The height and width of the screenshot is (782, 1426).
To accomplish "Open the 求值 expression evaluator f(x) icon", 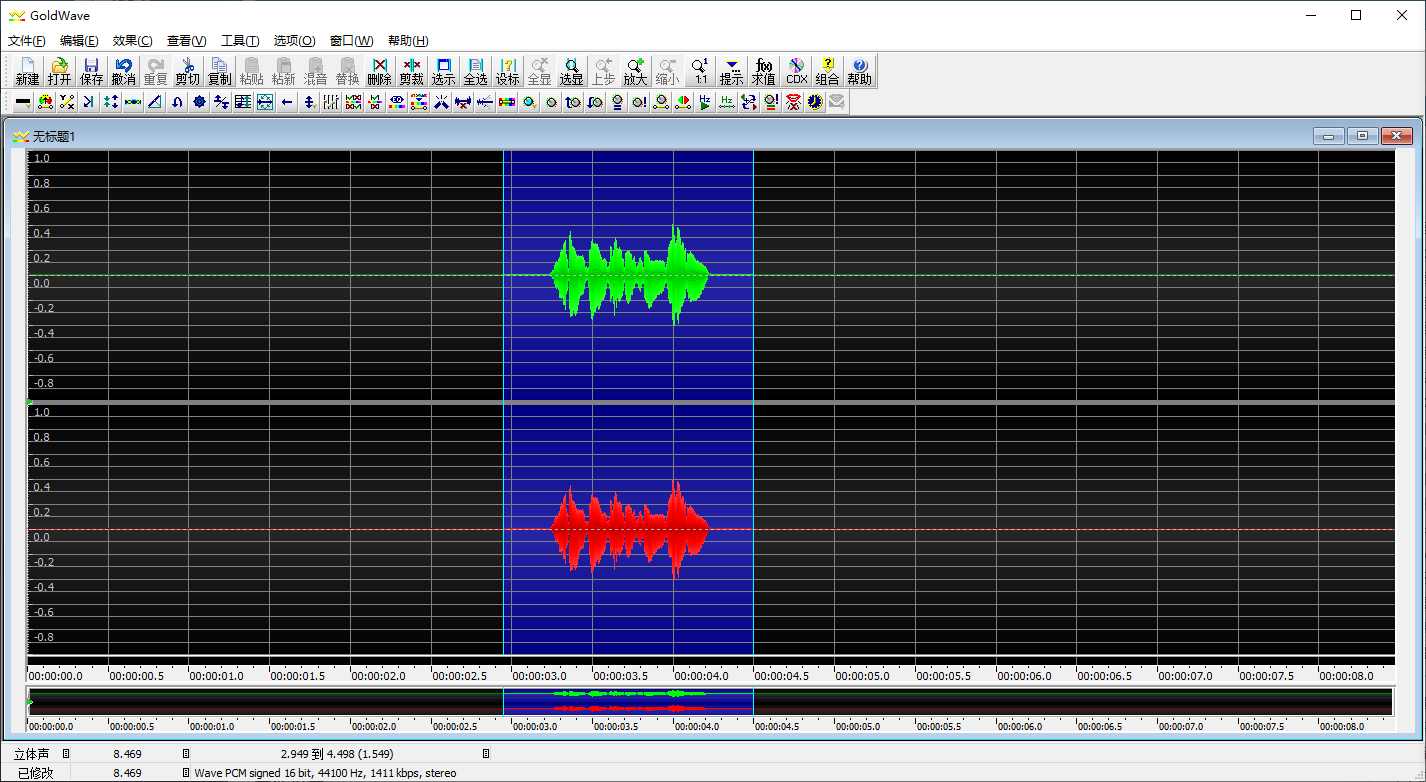I will click(x=764, y=70).
